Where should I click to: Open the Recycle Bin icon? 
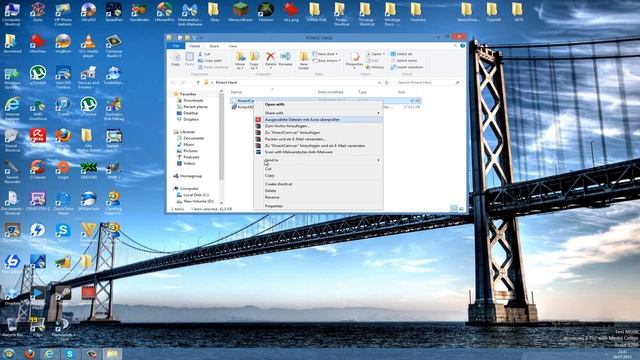click(12, 327)
